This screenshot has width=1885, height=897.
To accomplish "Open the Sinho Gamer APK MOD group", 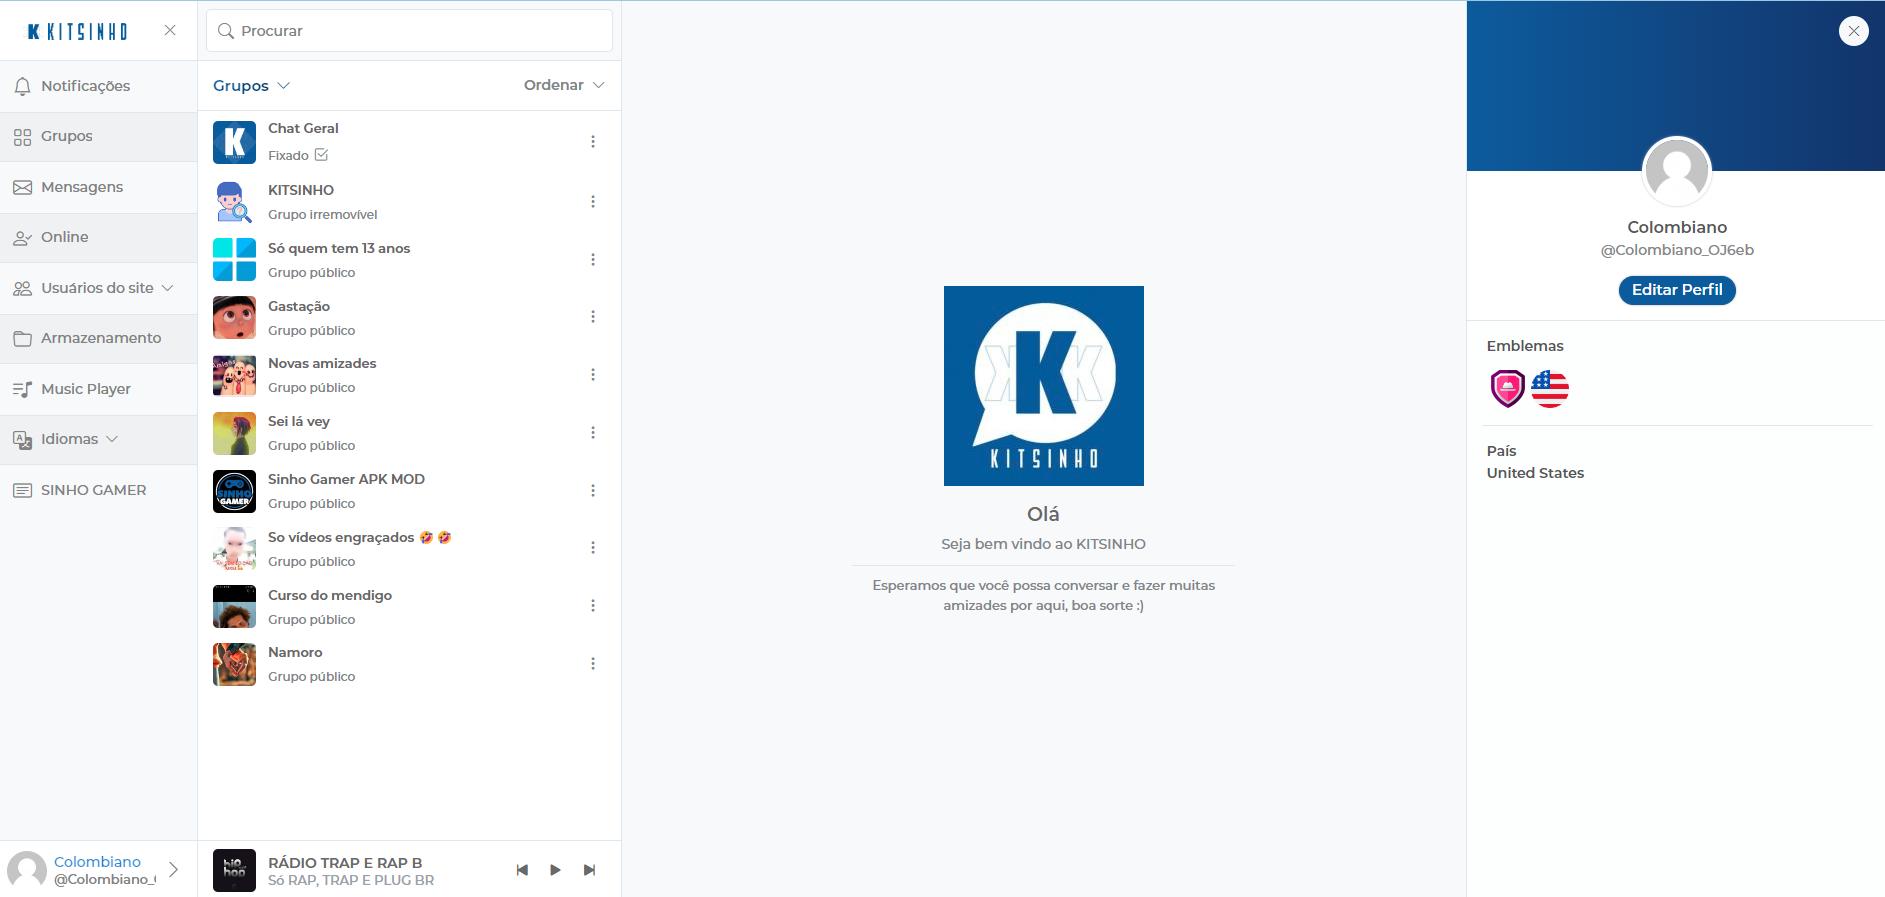I will (x=346, y=480).
